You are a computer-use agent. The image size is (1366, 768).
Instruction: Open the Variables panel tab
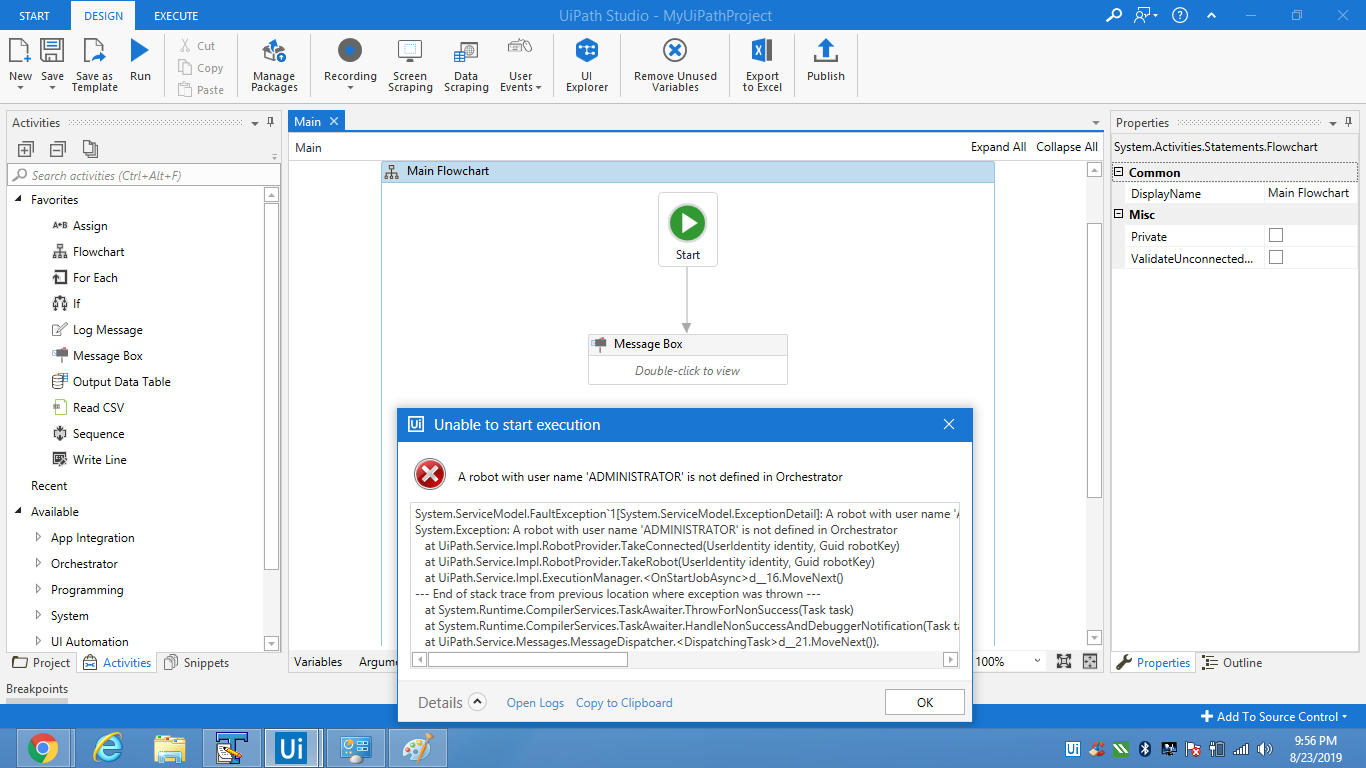(318, 662)
